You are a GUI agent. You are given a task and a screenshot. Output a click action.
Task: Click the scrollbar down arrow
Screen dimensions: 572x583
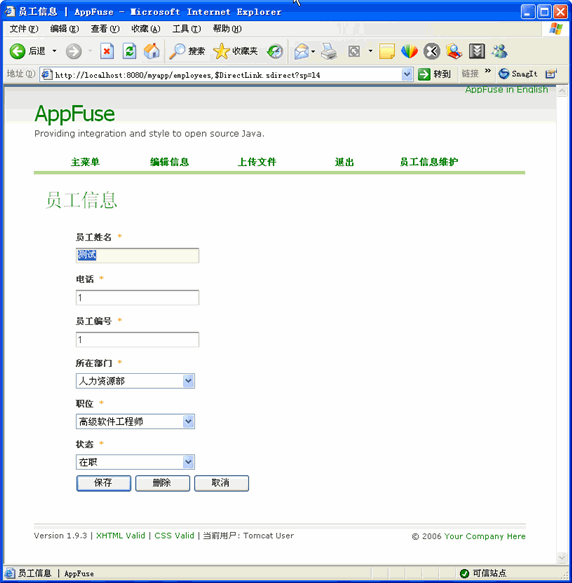click(x=562, y=557)
